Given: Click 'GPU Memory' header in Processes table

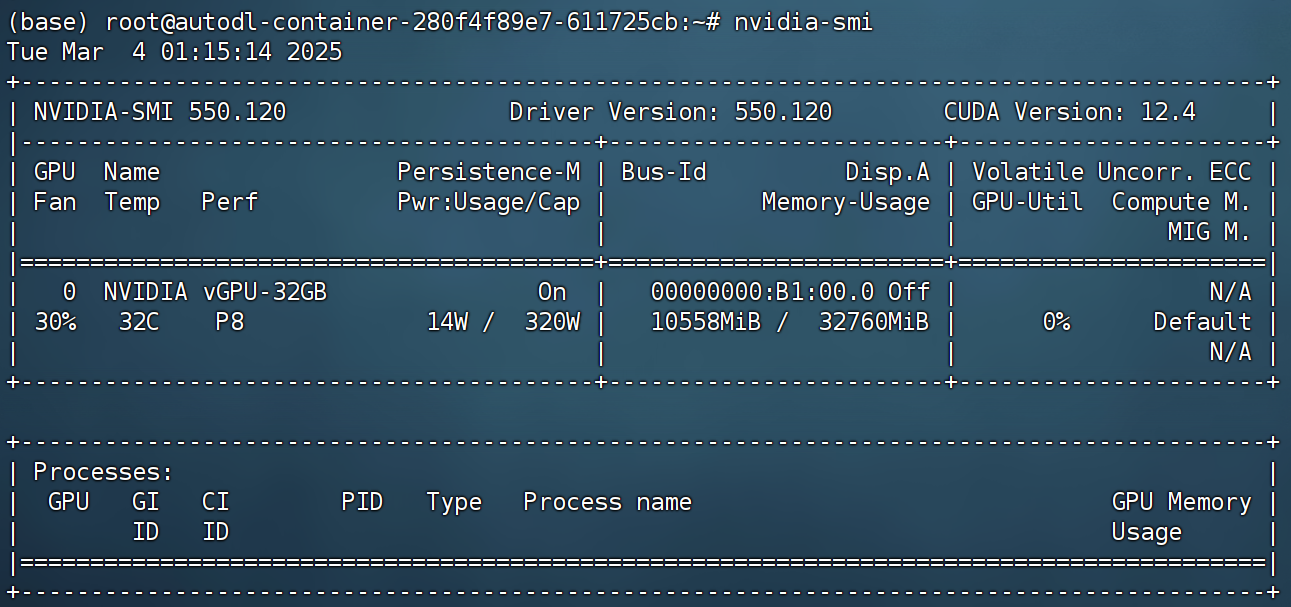Looking at the screenshot, I should (x=1182, y=502).
